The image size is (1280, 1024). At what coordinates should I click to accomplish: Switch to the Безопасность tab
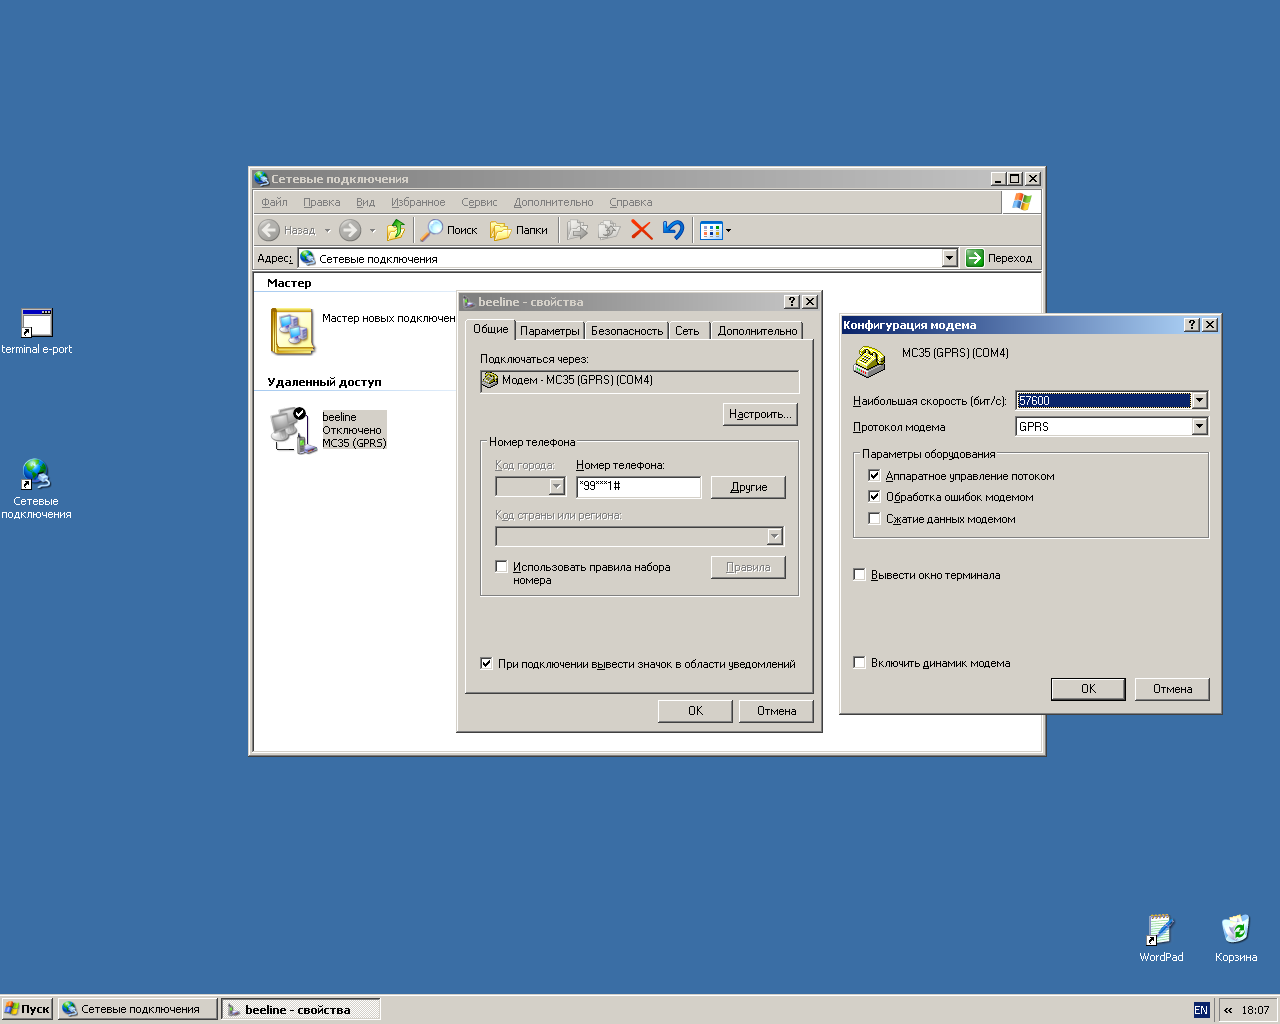coord(626,331)
